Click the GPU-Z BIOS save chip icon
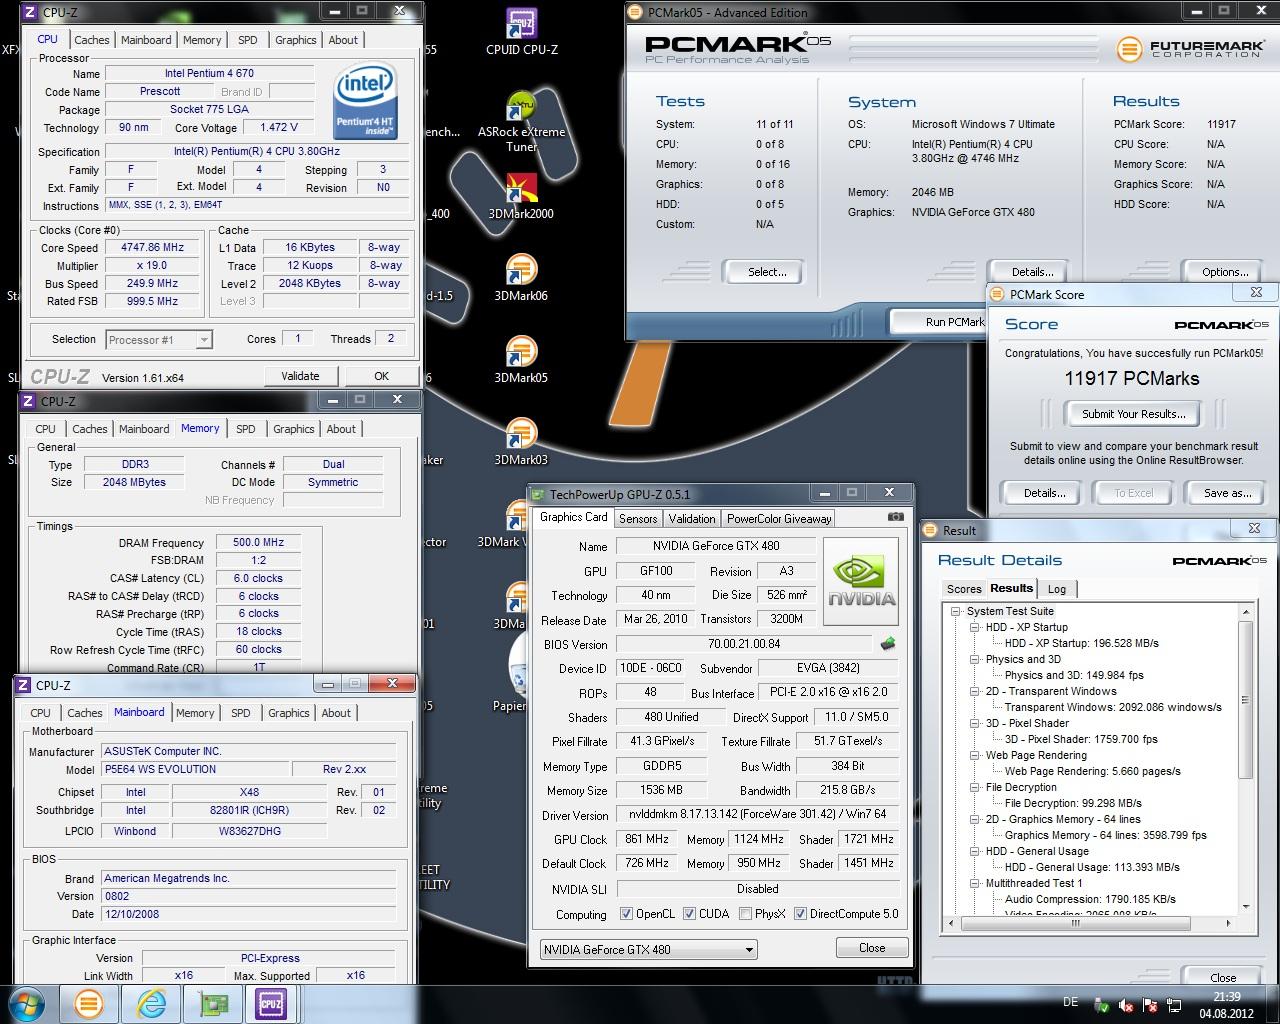This screenshot has width=1280, height=1024. pos(887,644)
